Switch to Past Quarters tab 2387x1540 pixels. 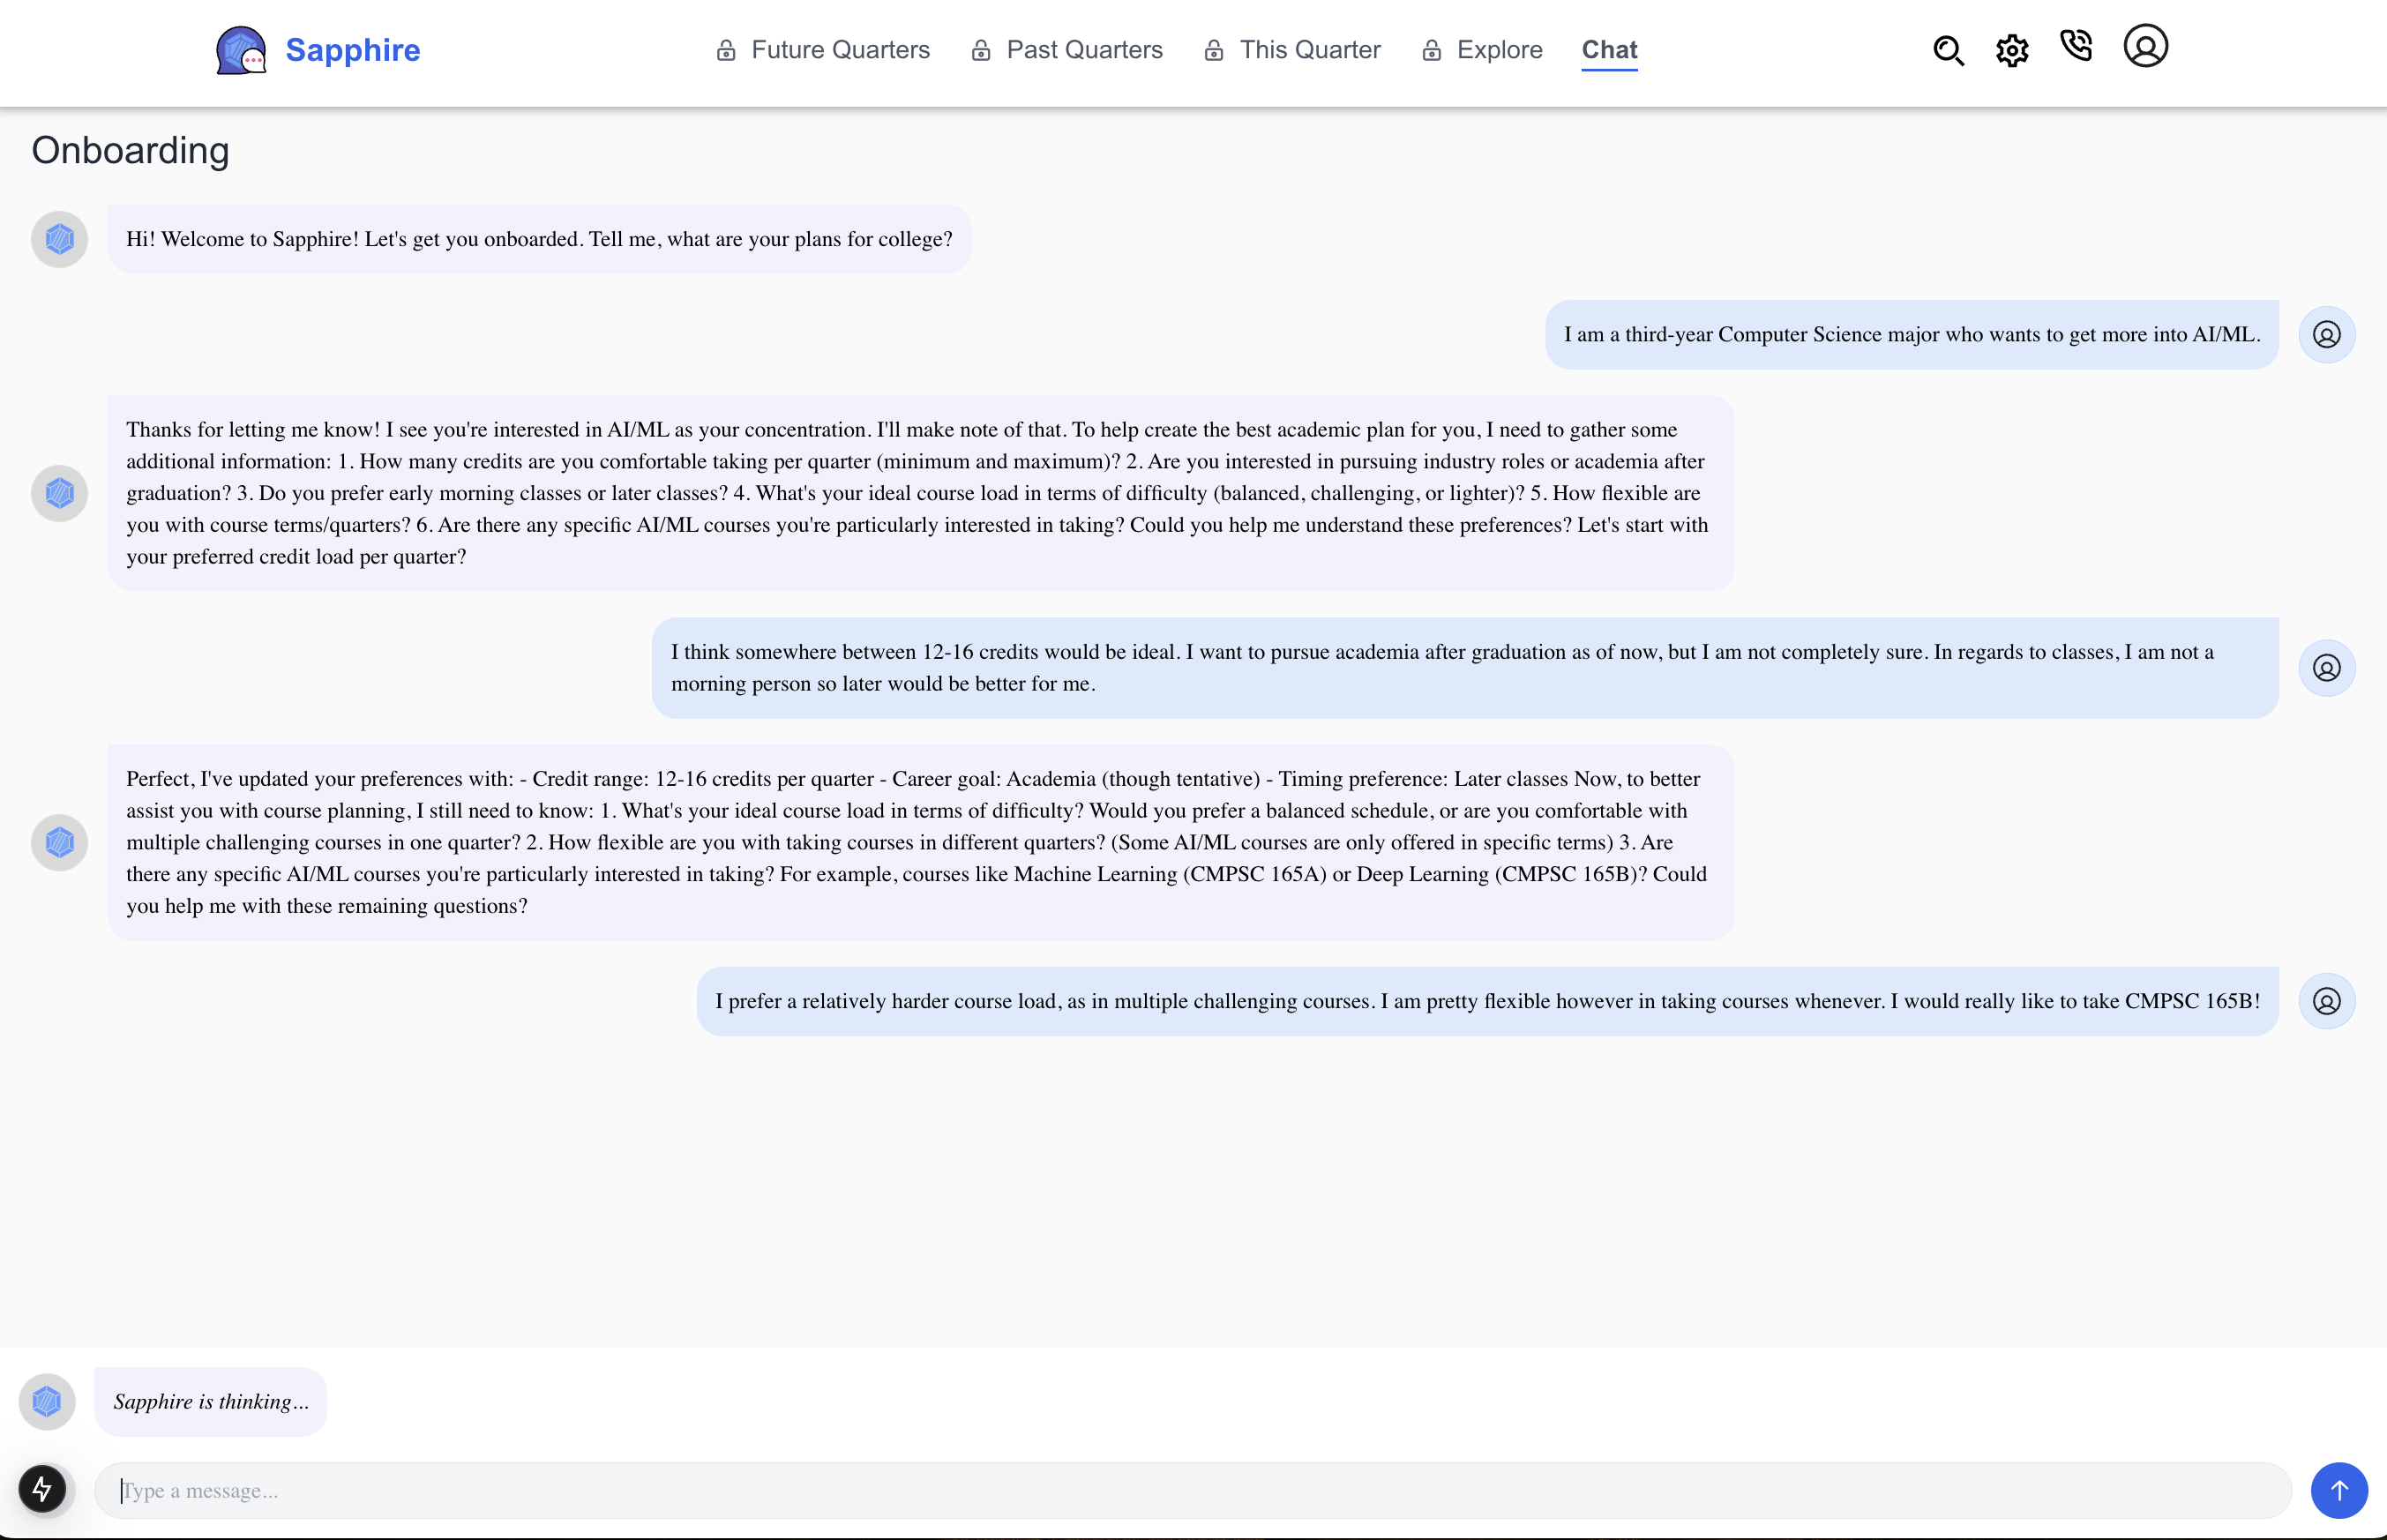[1084, 50]
